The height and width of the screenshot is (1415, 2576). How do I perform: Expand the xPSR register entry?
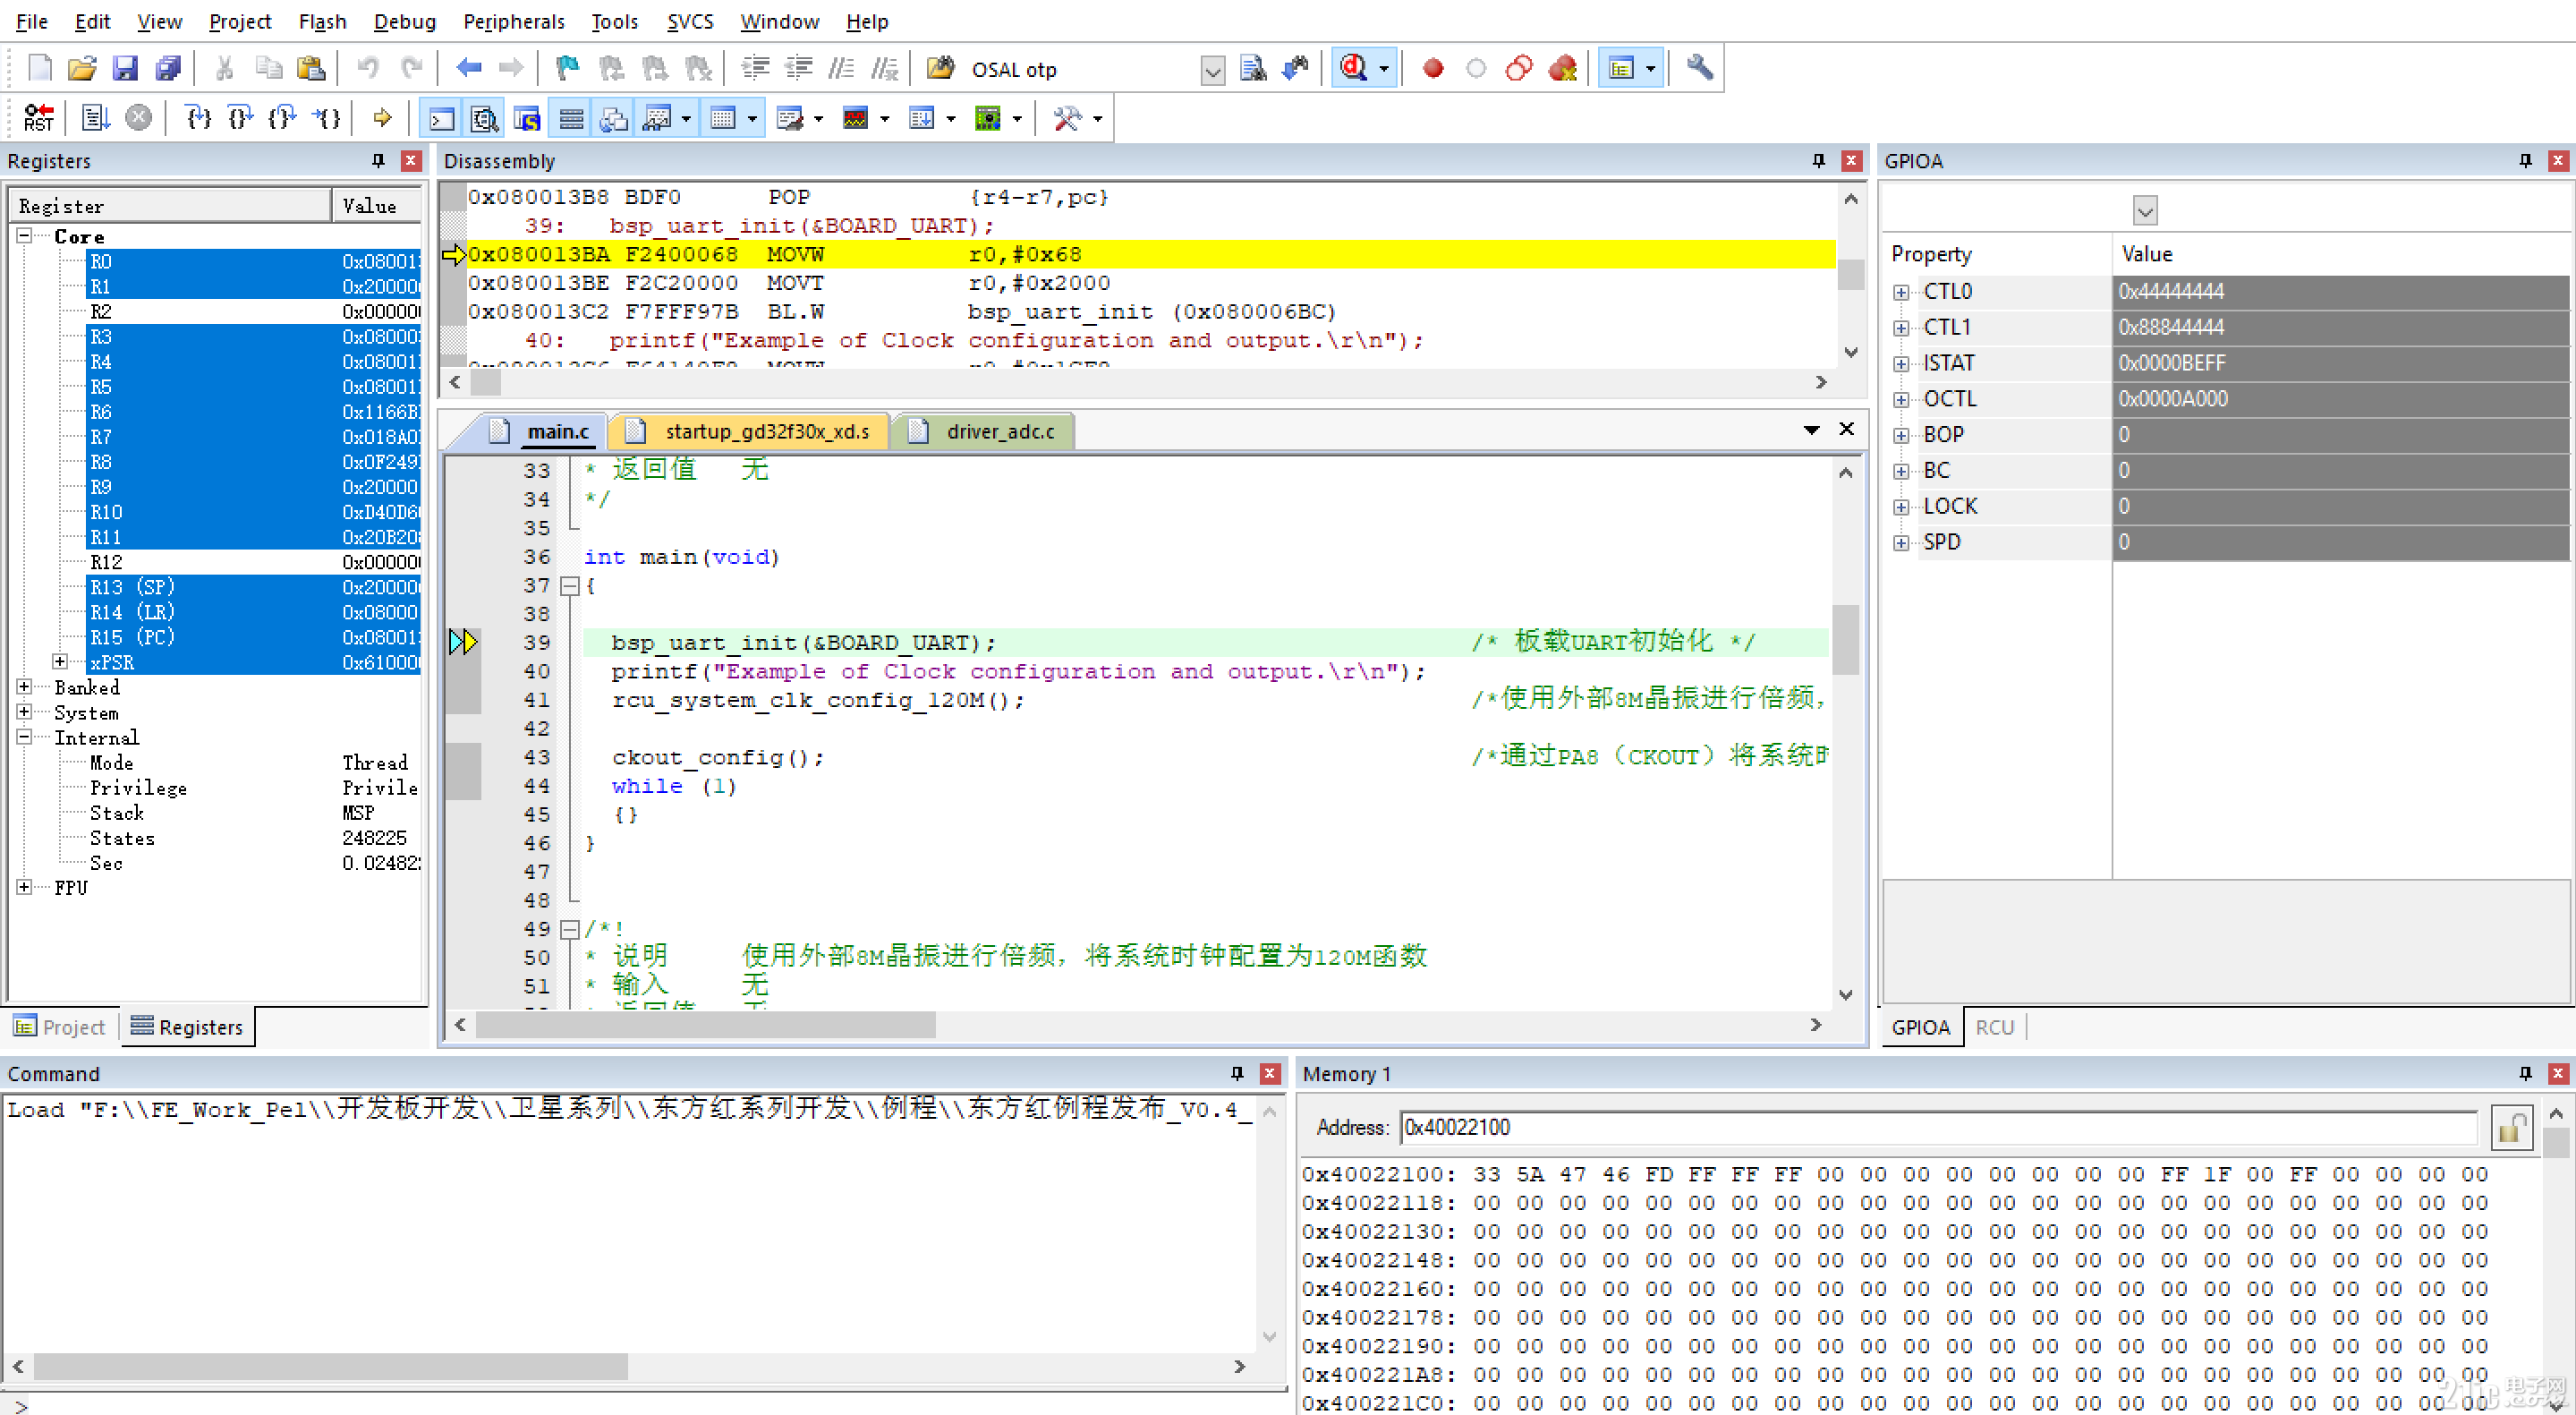[60, 662]
